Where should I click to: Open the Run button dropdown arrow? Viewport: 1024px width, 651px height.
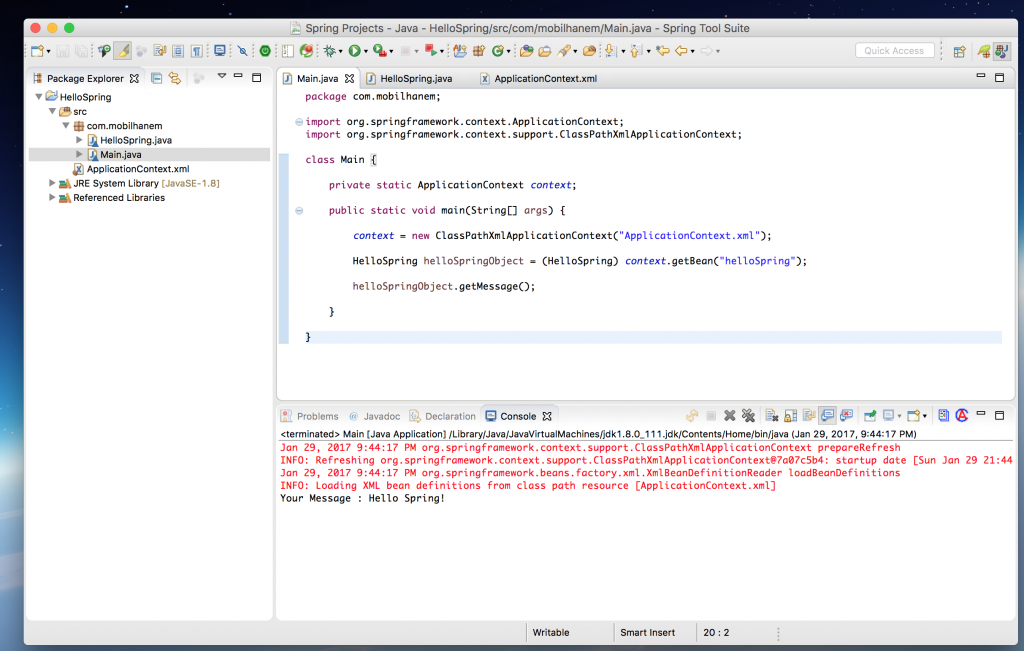click(366, 51)
